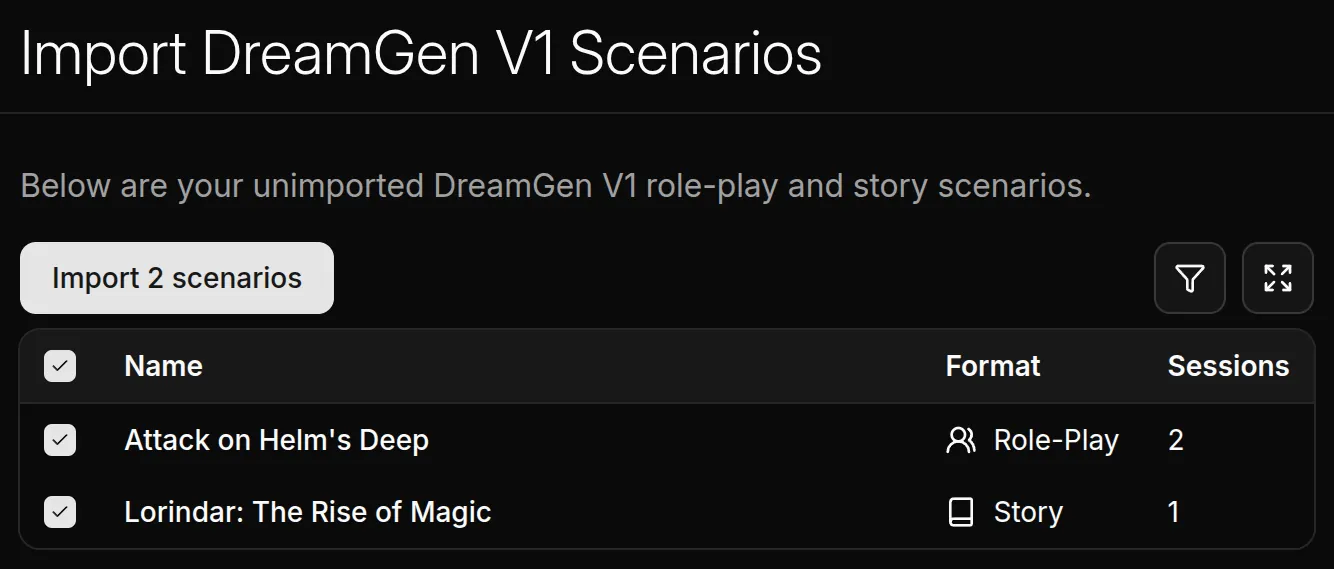The width and height of the screenshot is (1334, 569).
Task: Click the session count for Lorindar scenario
Action: pyautogui.click(x=1174, y=512)
